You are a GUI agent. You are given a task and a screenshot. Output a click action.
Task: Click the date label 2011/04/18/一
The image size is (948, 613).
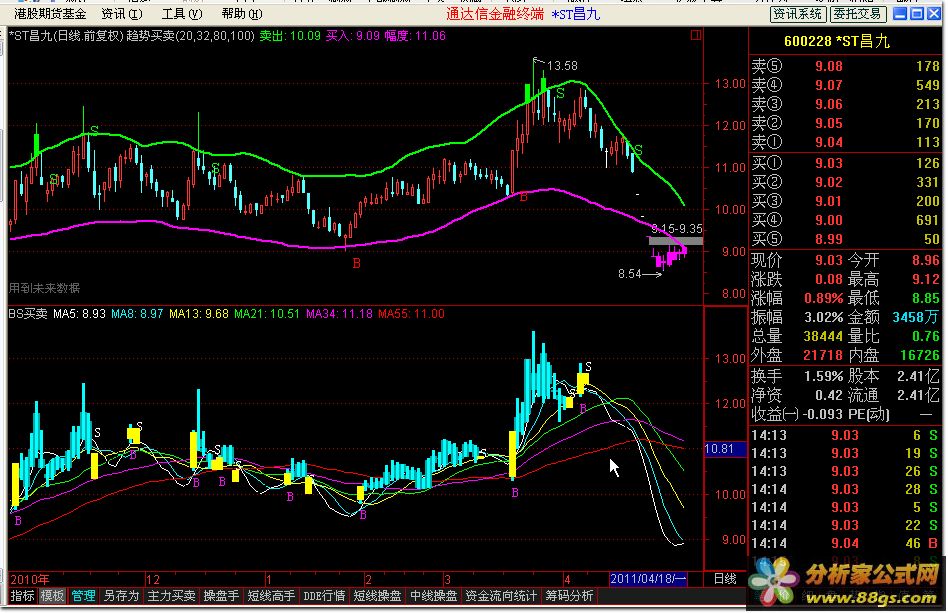pyautogui.click(x=648, y=579)
